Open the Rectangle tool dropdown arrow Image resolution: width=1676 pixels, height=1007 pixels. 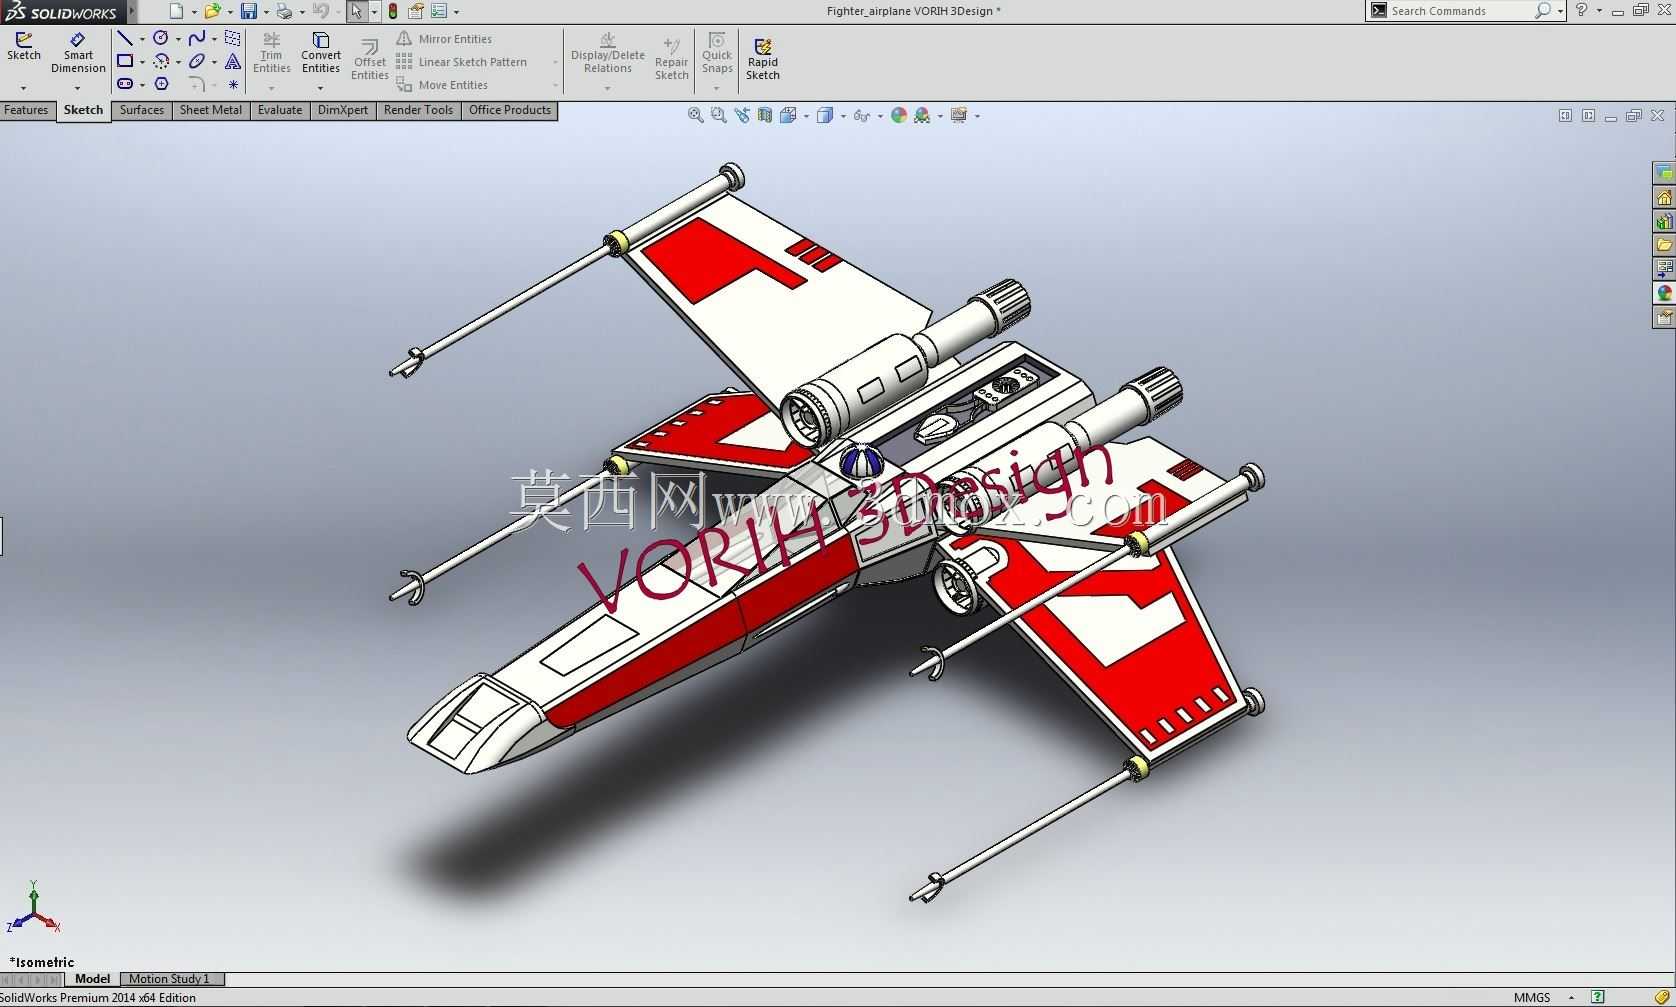coord(142,62)
